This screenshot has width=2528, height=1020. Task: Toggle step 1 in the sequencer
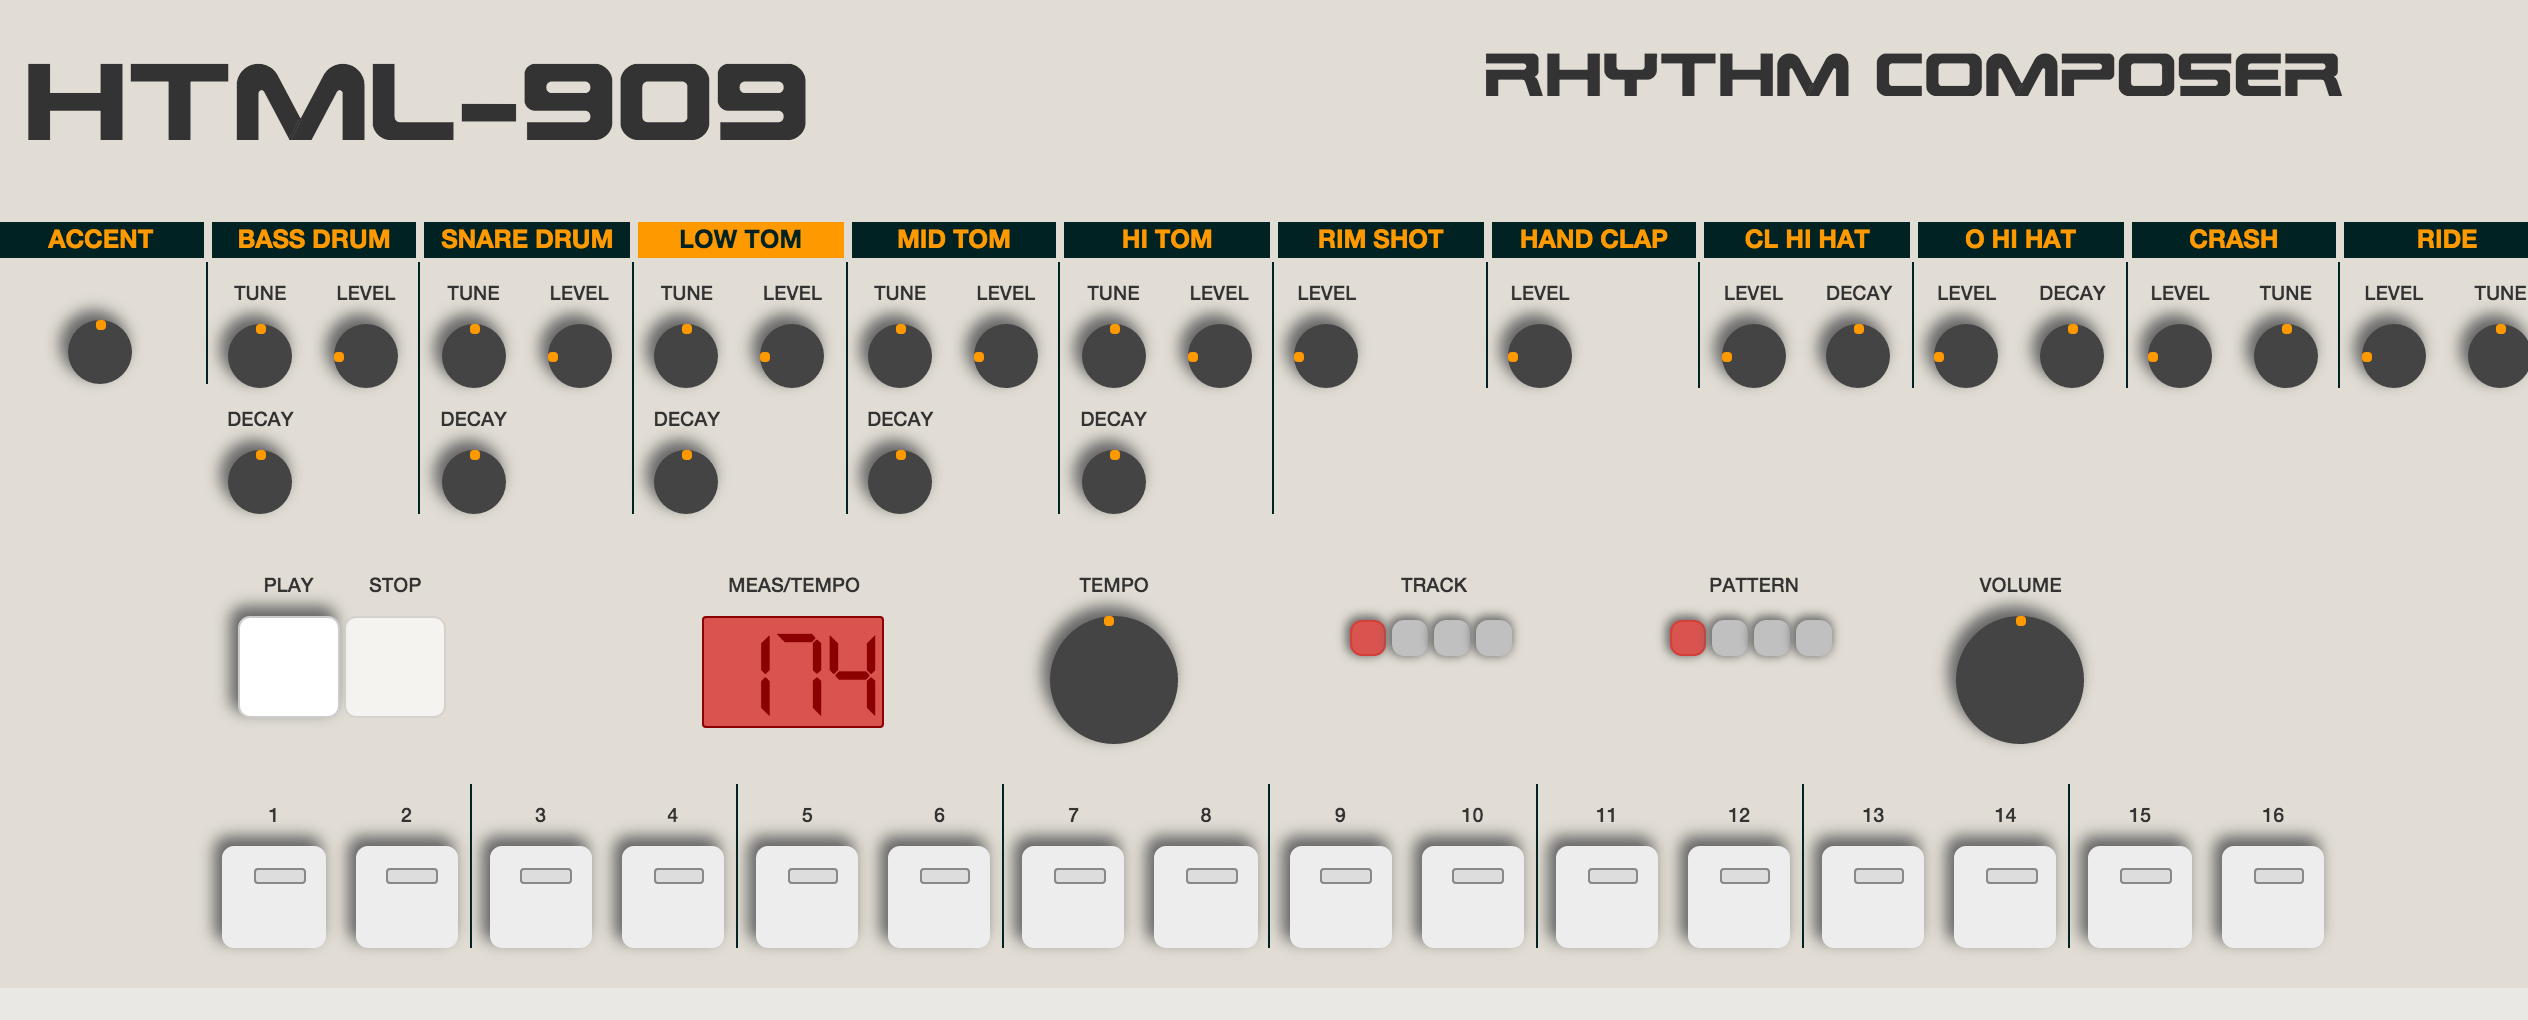274,897
